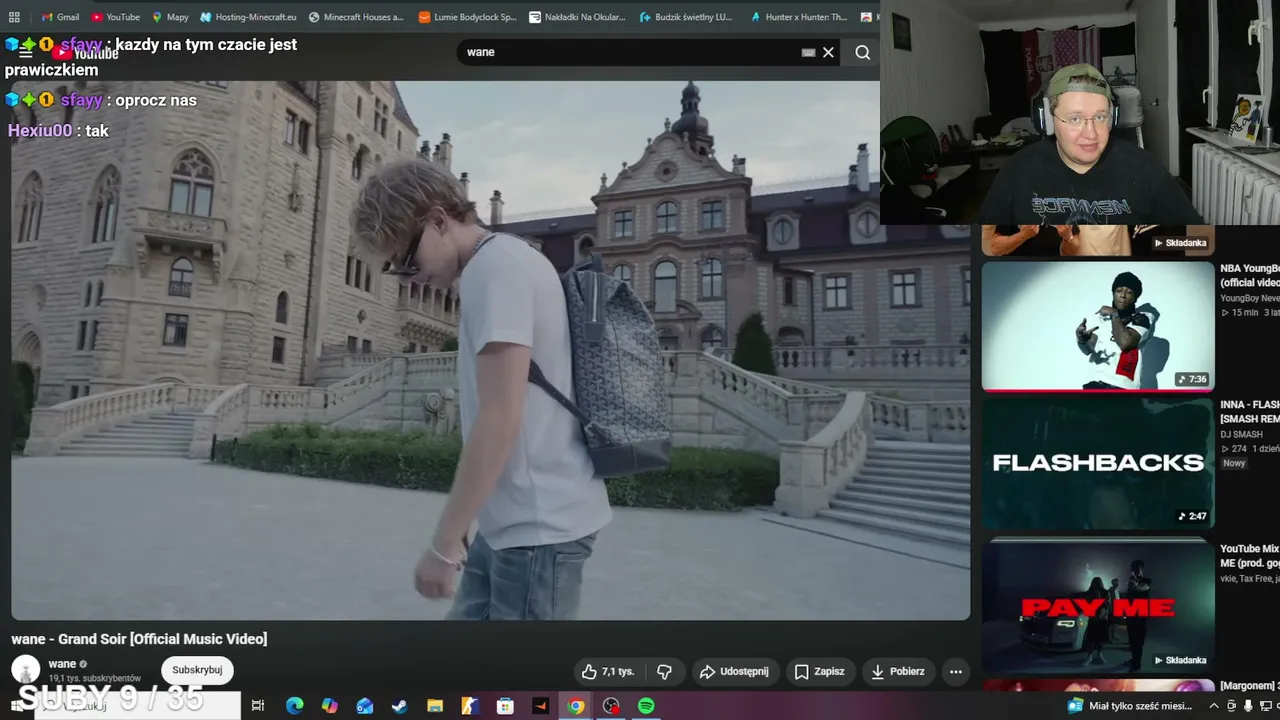Open Outlook mail from the taskbar
The width and height of the screenshot is (1280, 720).
click(365, 706)
